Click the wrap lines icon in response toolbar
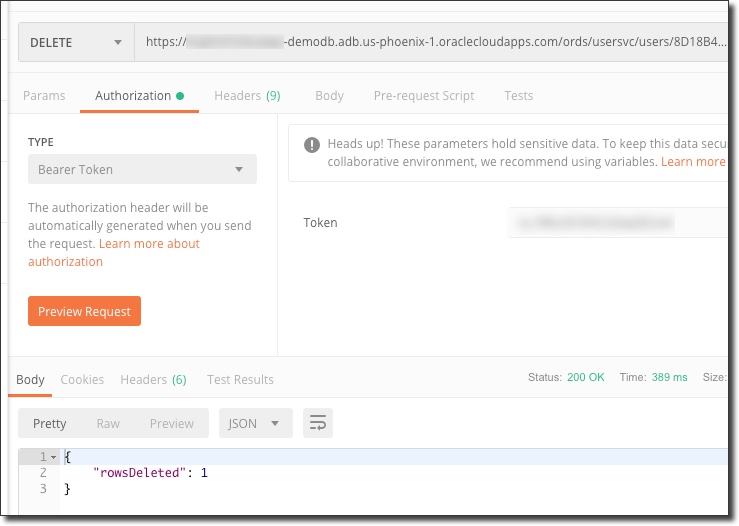This screenshot has height=526, width=739. [x=318, y=423]
